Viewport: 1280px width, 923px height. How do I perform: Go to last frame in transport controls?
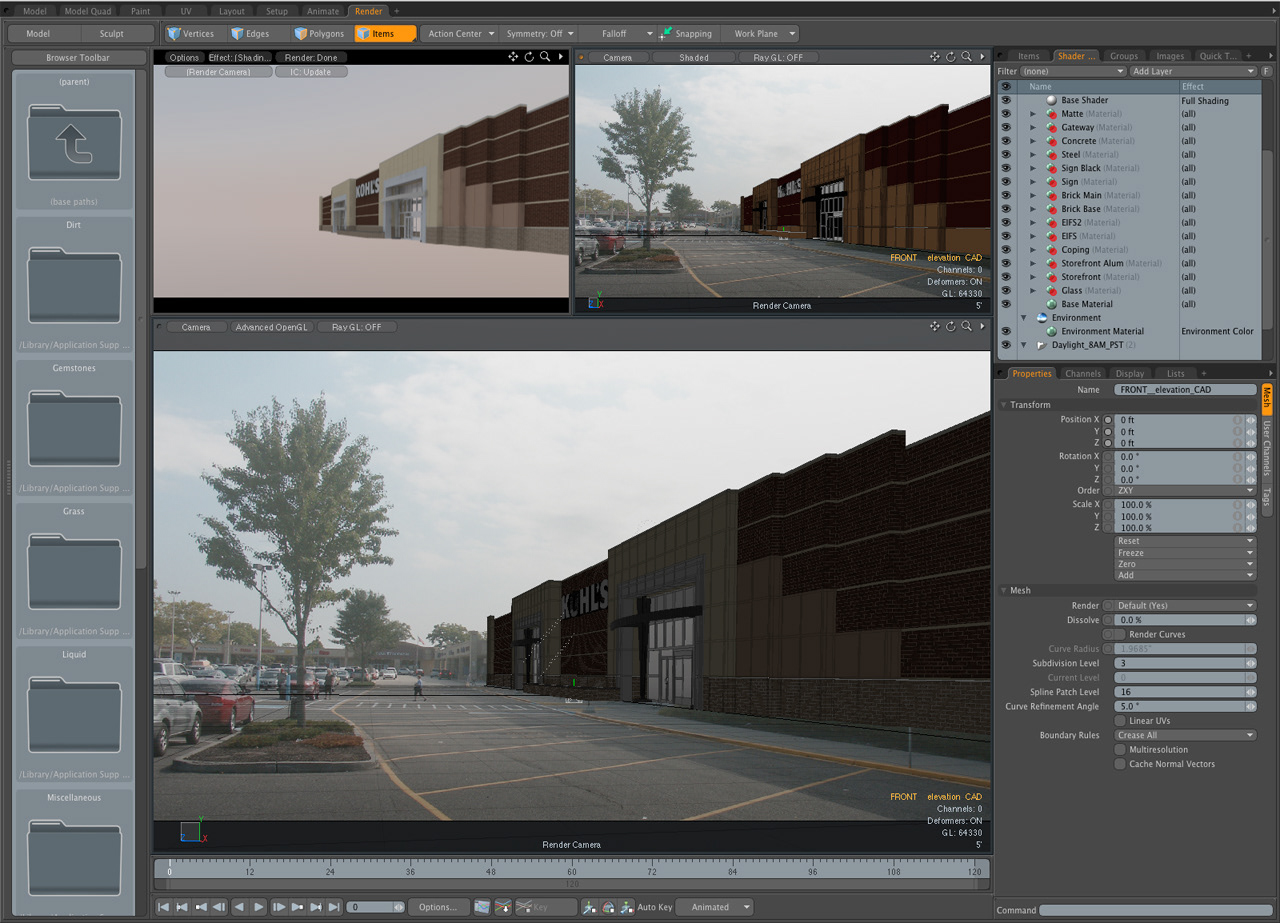click(x=335, y=907)
